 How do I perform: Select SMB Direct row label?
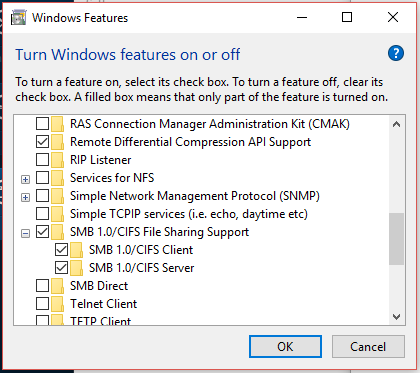(99, 286)
